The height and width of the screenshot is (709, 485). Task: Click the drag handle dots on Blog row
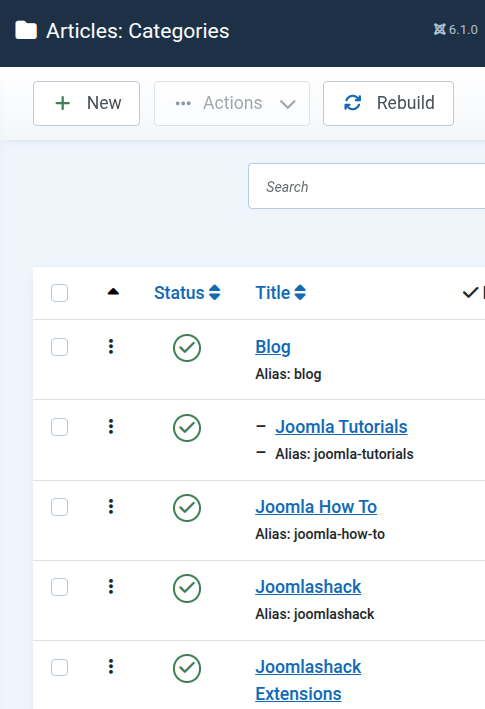[x=111, y=346]
